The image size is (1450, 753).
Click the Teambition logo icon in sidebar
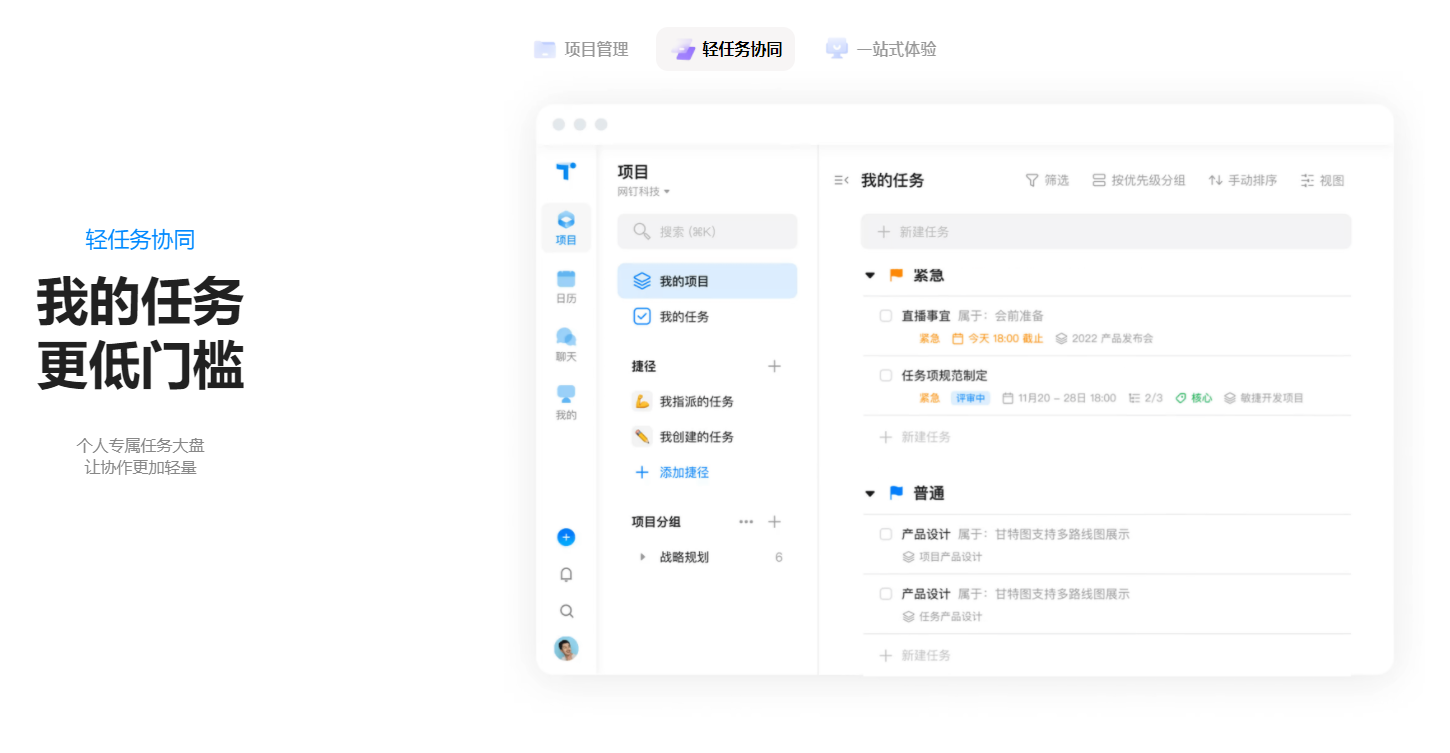566,171
